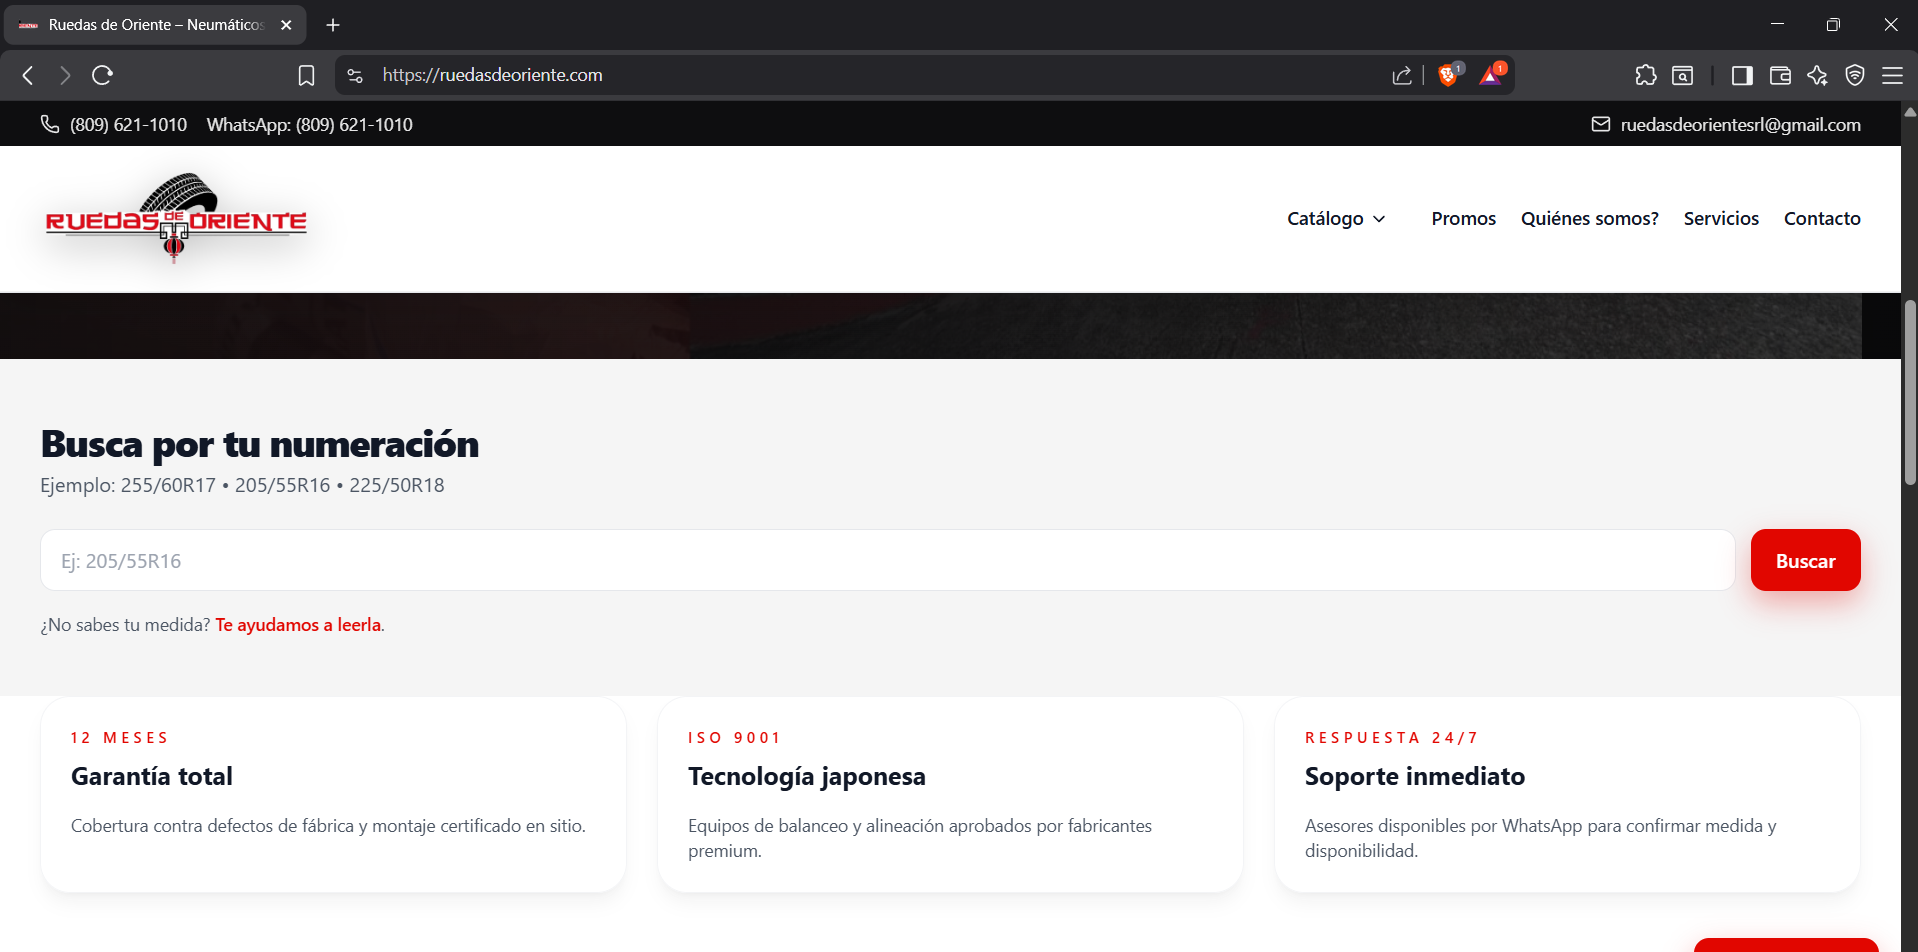The image size is (1918, 952).
Task: Open Quiénes somos? menu item
Action: tap(1589, 218)
